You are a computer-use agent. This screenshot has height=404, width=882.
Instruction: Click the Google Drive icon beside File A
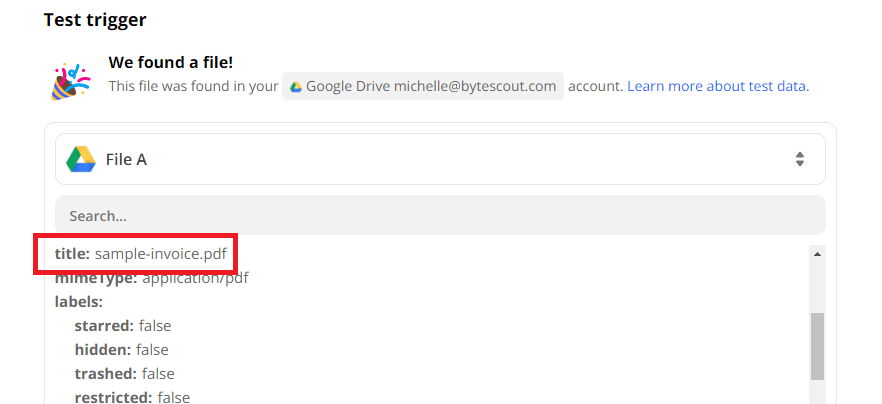(x=80, y=159)
